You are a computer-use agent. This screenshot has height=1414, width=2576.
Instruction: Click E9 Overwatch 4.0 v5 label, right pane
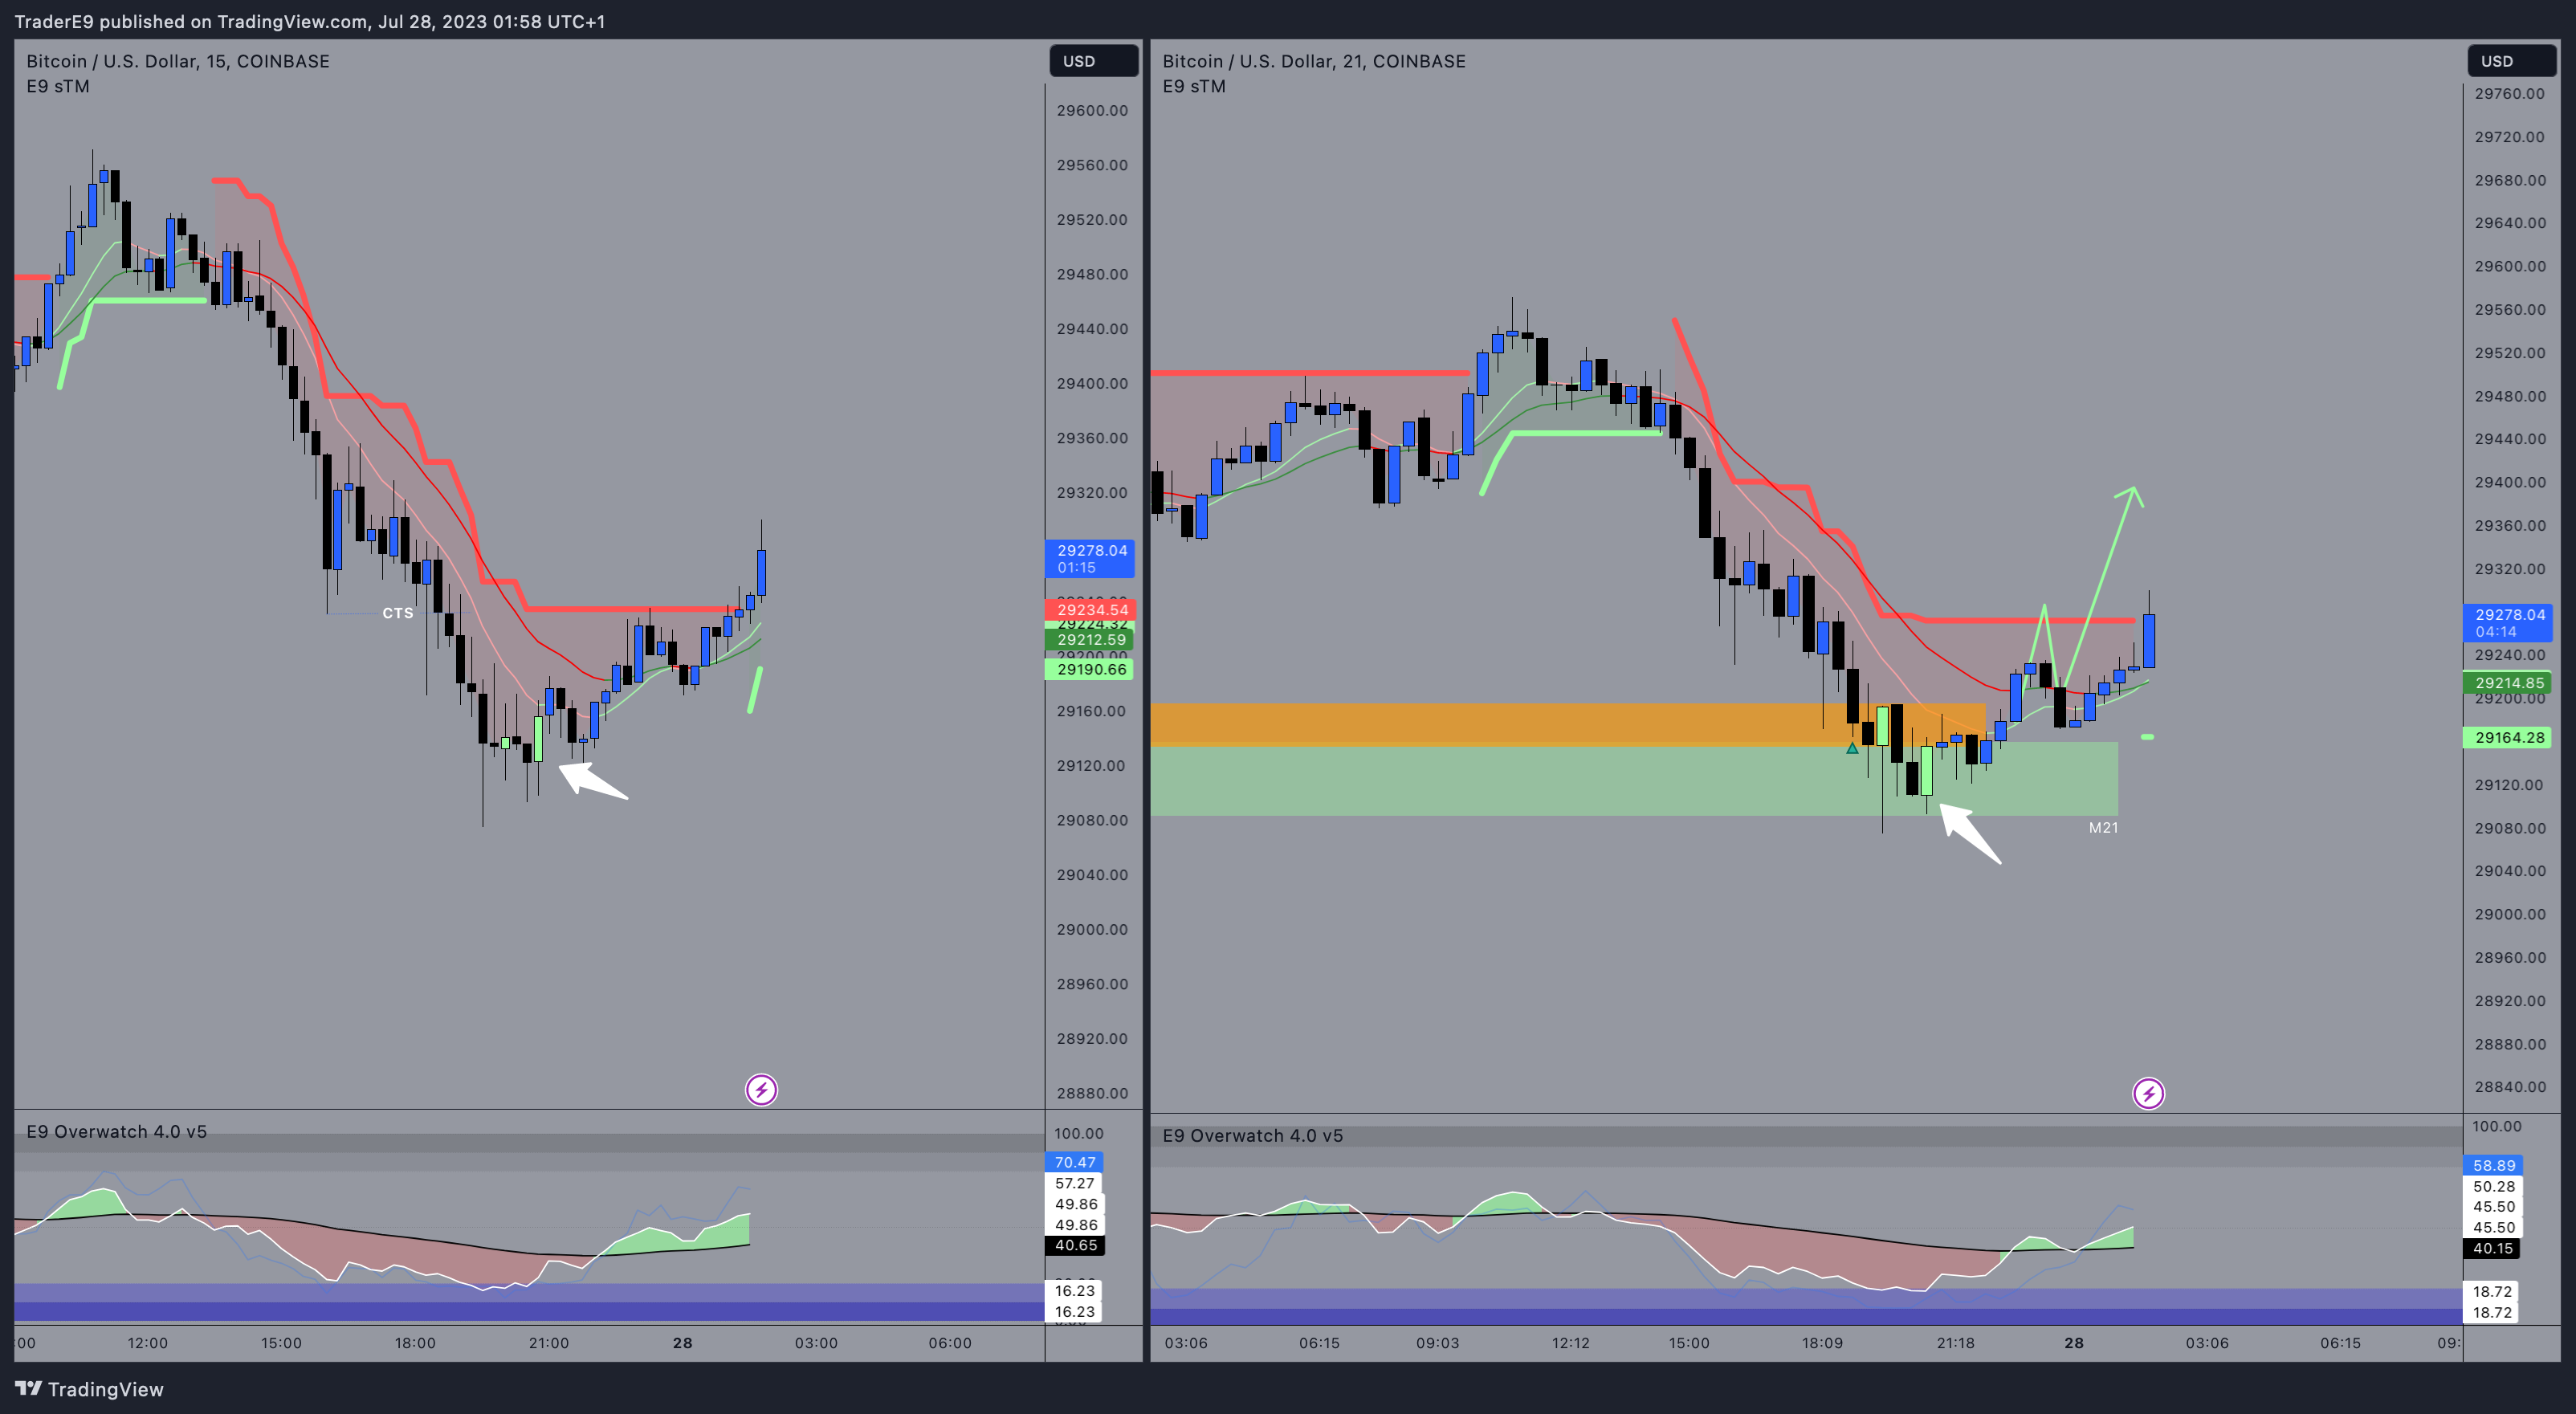(x=1253, y=1135)
